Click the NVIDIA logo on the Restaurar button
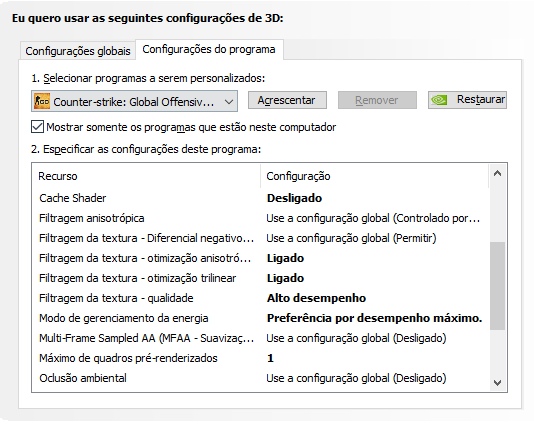 [x=439, y=100]
